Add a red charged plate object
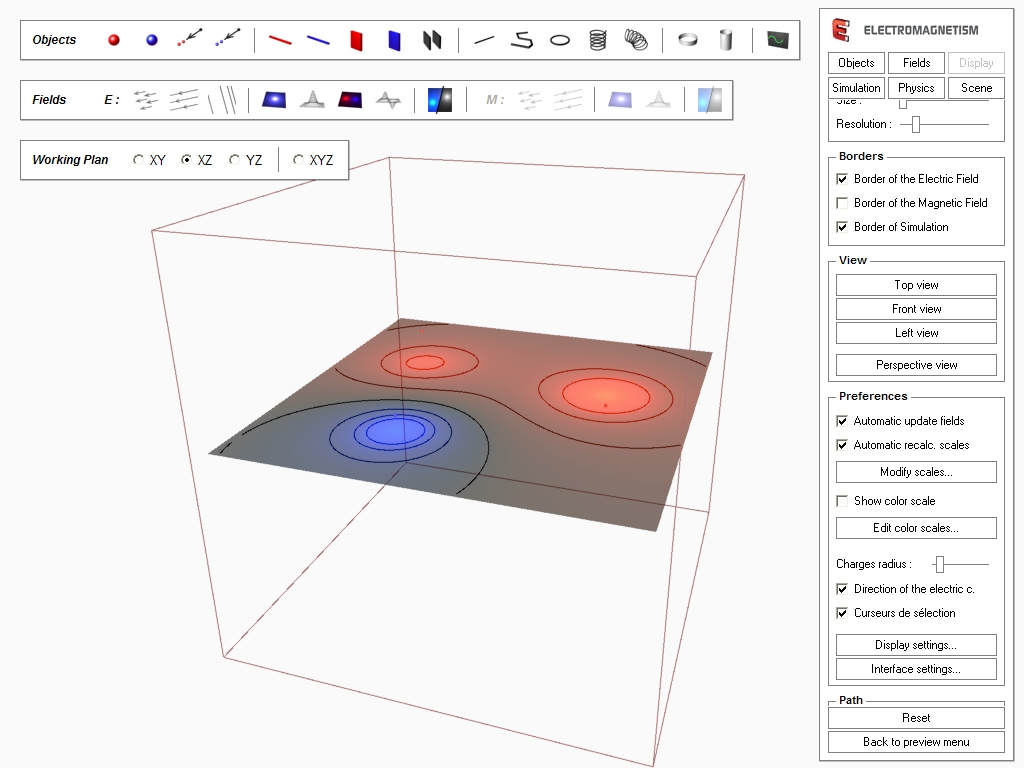Image resolution: width=1024 pixels, height=768 pixels. 356,40
